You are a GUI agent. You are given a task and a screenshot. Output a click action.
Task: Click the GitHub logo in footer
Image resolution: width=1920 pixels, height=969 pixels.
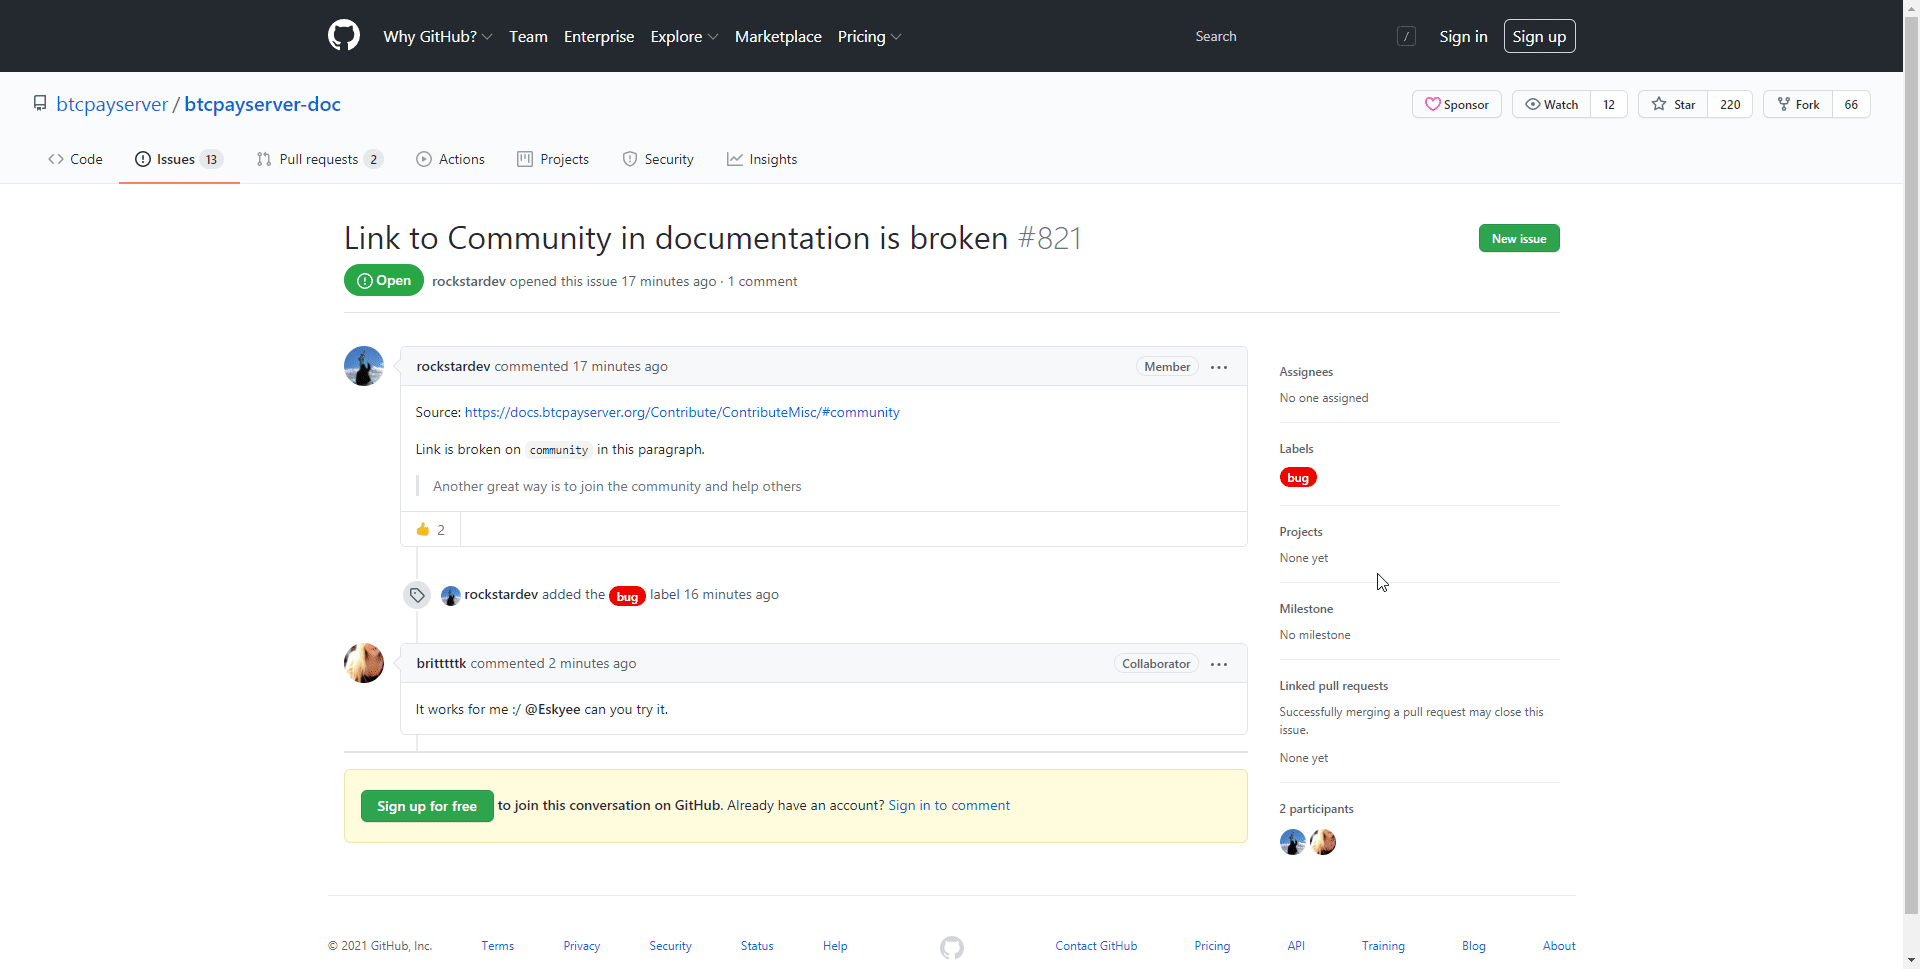coord(952,947)
